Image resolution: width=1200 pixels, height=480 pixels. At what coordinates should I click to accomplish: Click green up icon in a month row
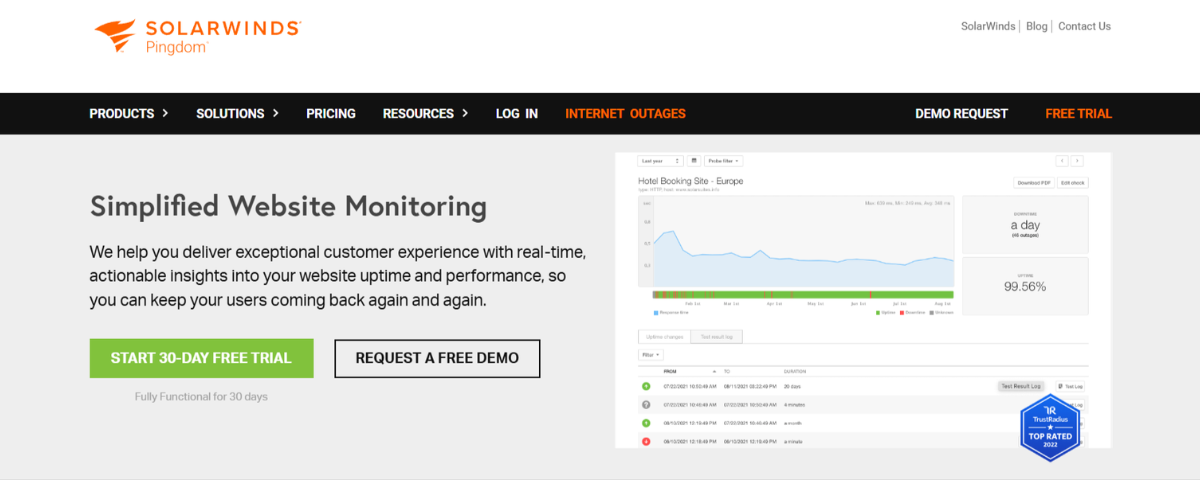coord(646,422)
